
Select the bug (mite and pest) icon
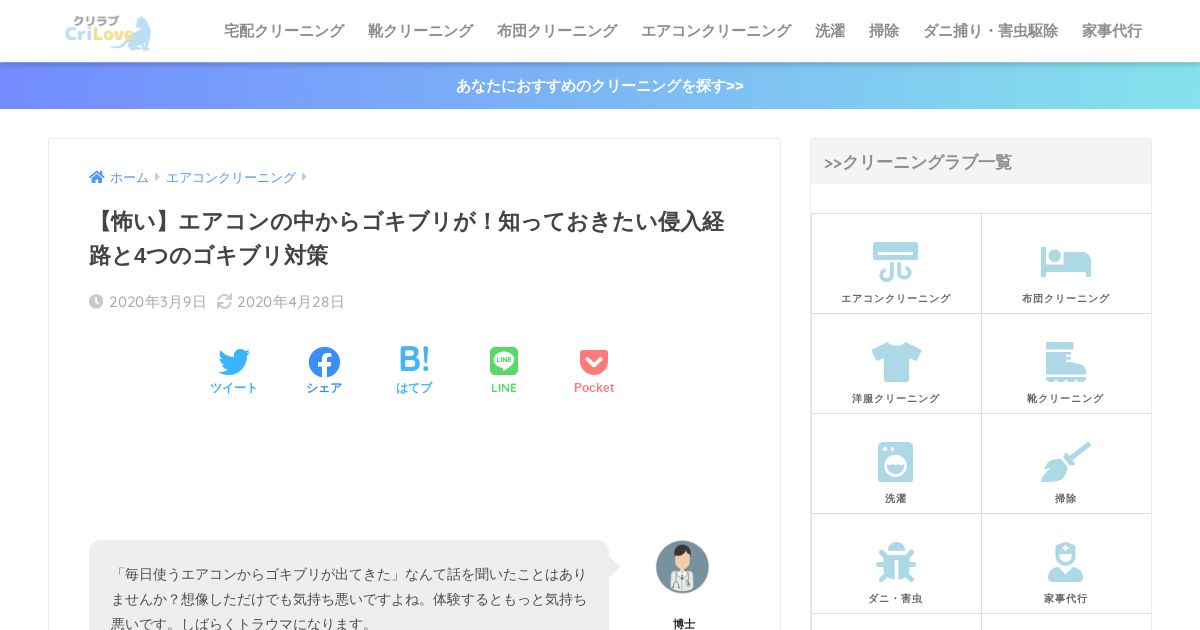click(895, 562)
